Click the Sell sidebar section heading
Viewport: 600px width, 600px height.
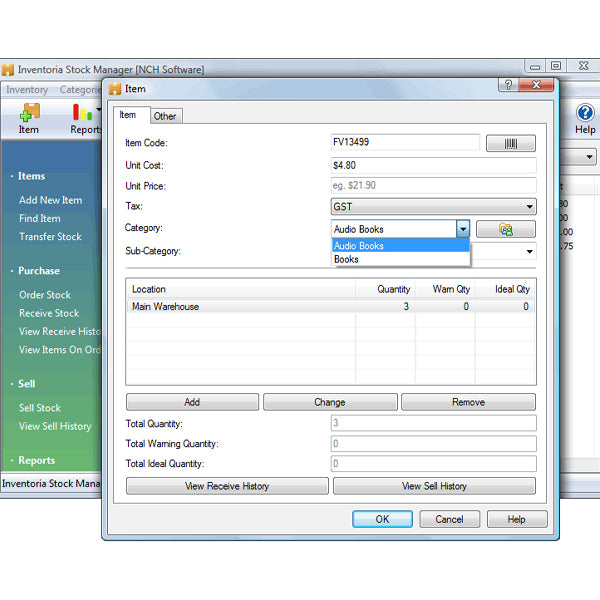click(x=26, y=384)
